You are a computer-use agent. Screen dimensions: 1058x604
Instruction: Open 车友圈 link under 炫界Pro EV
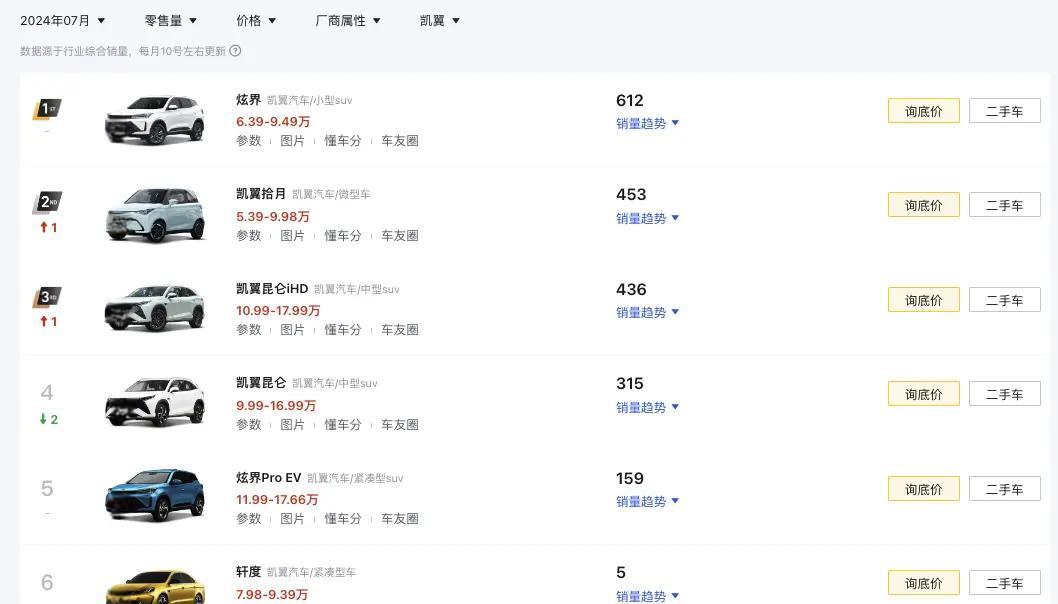tap(399, 519)
